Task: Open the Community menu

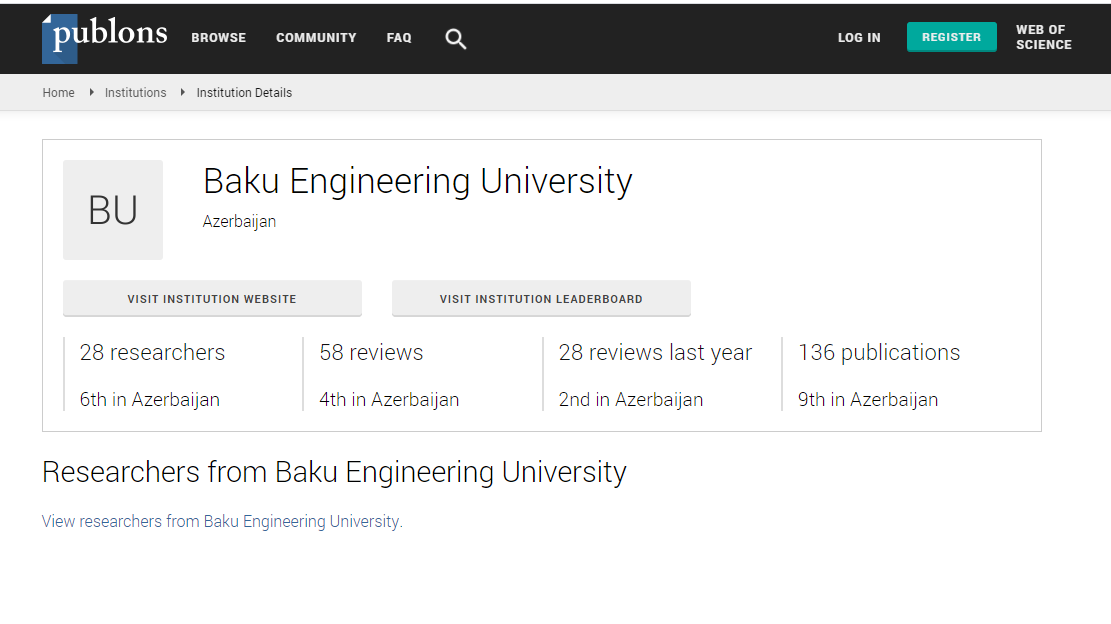Action: (x=316, y=38)
